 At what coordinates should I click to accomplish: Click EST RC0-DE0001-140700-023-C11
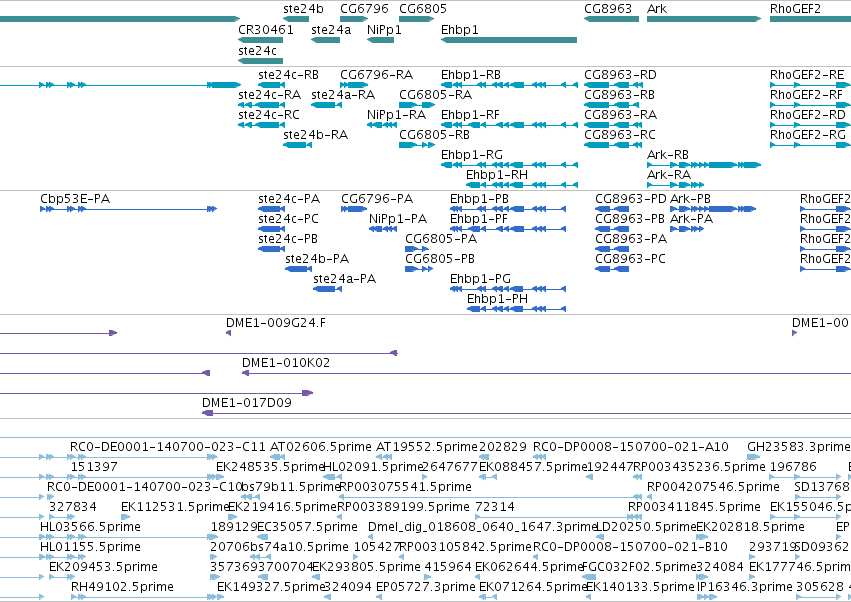coord(168,447)
